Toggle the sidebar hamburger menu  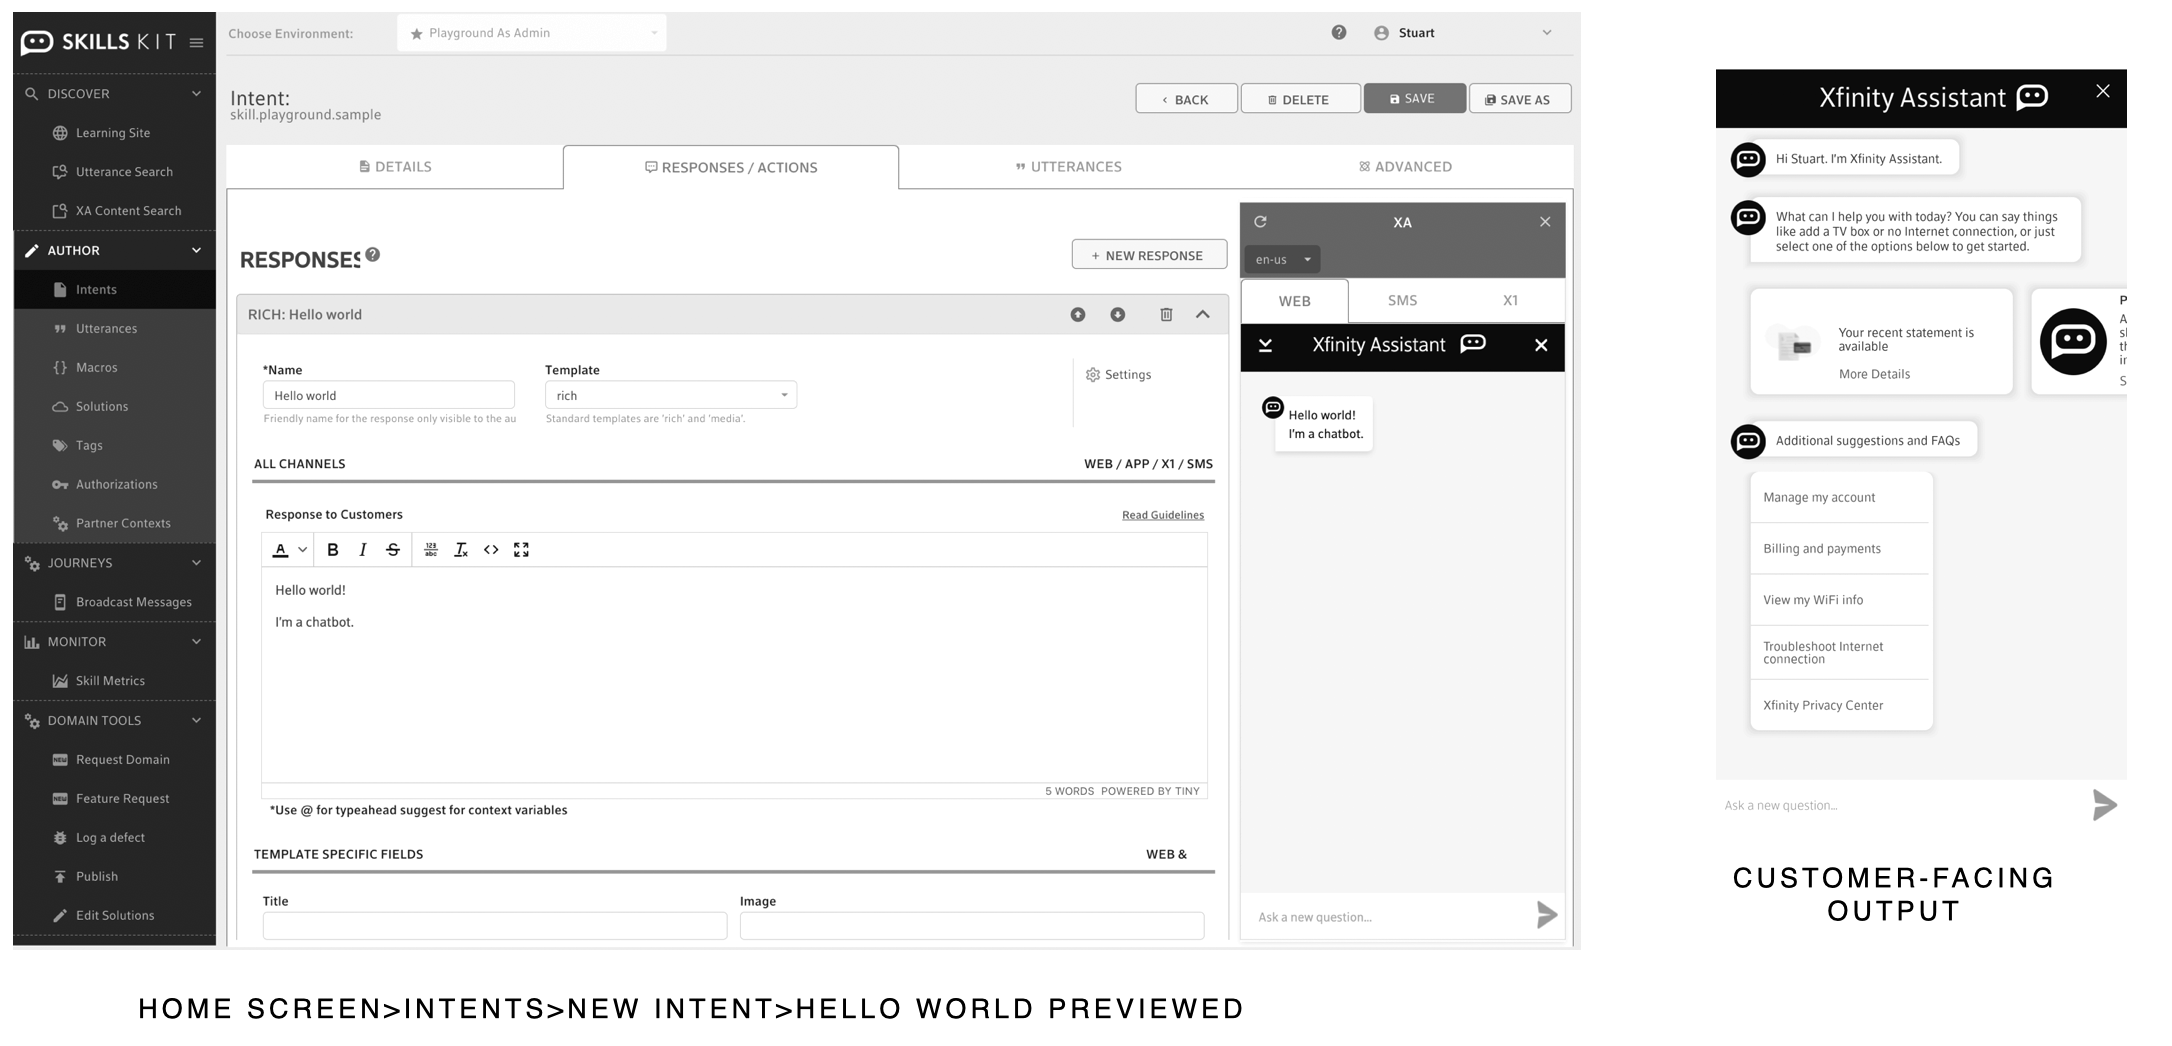click(196, 42)
